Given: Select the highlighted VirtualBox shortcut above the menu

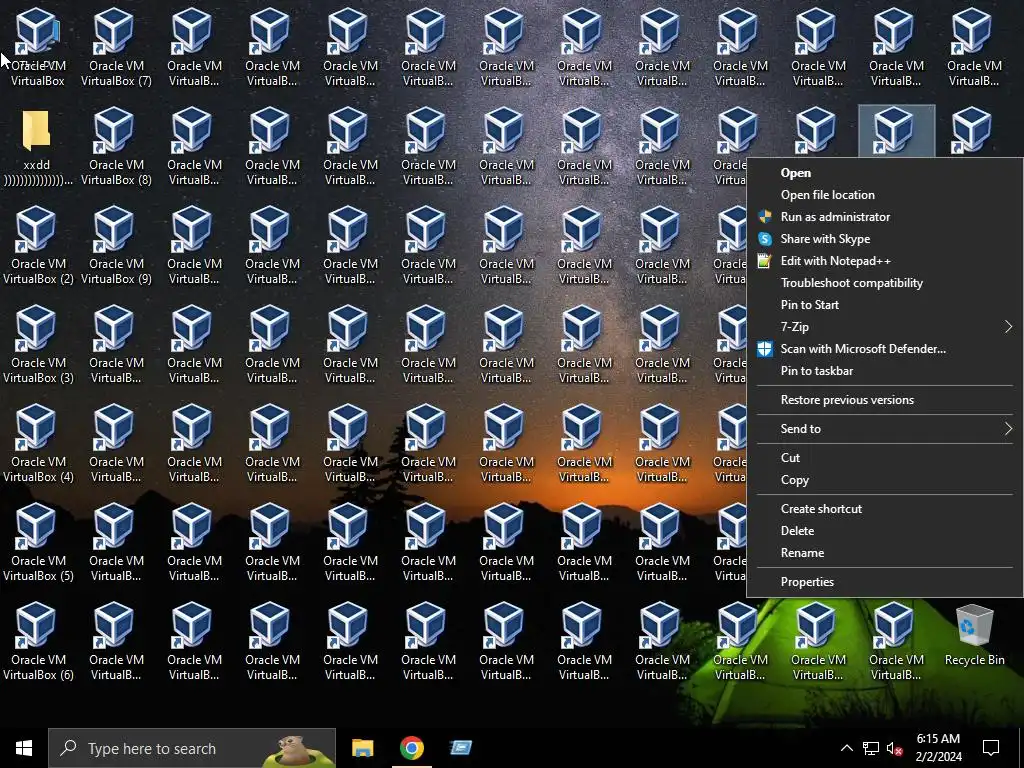Looking at the screenshot, I should pyautogui.click(x=896, y=131).
